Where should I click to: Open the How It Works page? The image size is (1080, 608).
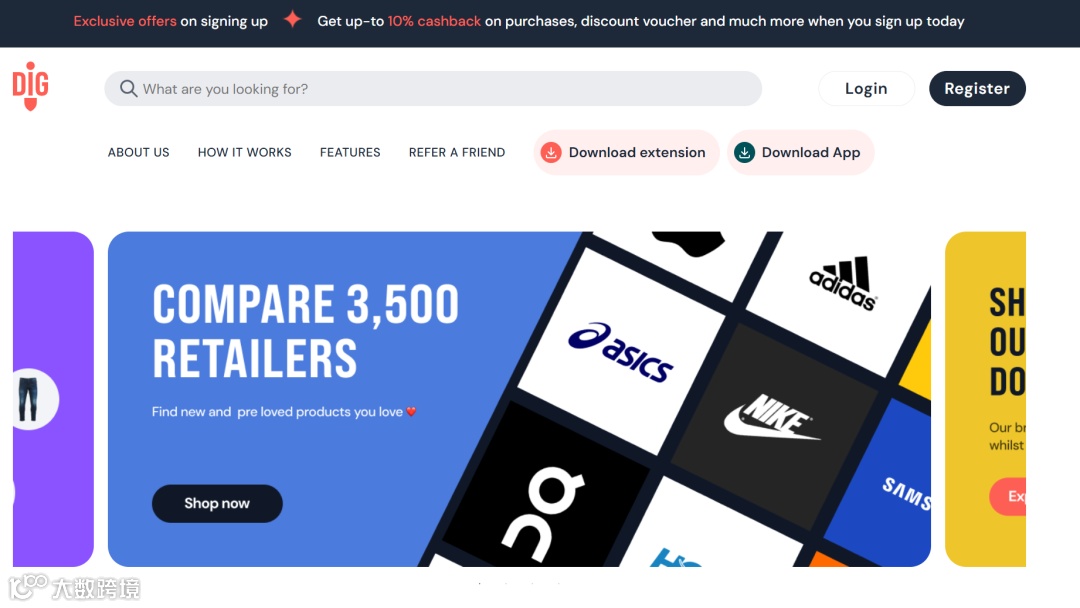tap(245, 152)
